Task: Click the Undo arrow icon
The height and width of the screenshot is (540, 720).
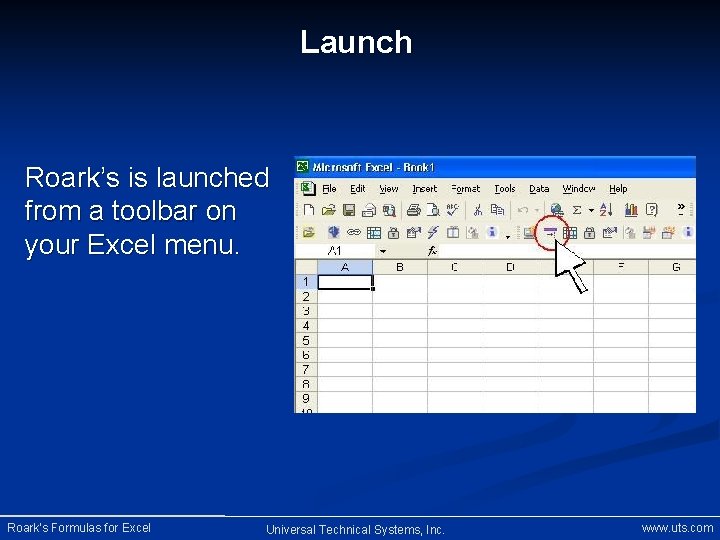Action: coord(523,210)
